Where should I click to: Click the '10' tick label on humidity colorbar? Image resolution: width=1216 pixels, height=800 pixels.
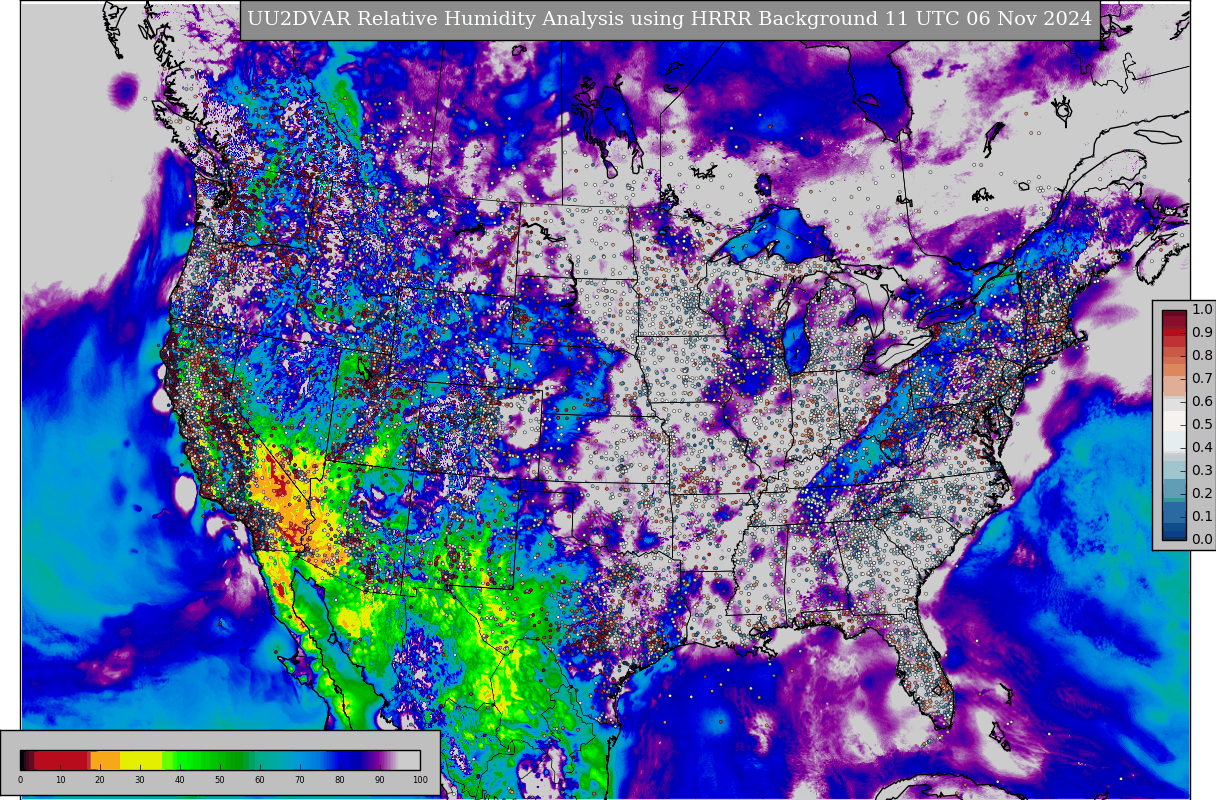(x=60, y=780)
